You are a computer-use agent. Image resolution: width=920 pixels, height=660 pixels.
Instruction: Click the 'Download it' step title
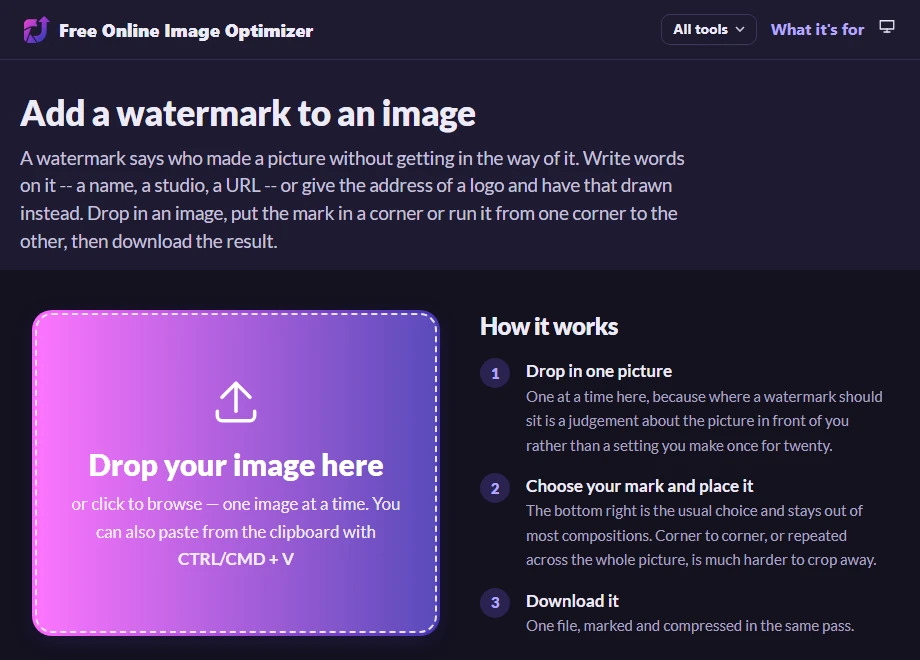pos(572,601)
